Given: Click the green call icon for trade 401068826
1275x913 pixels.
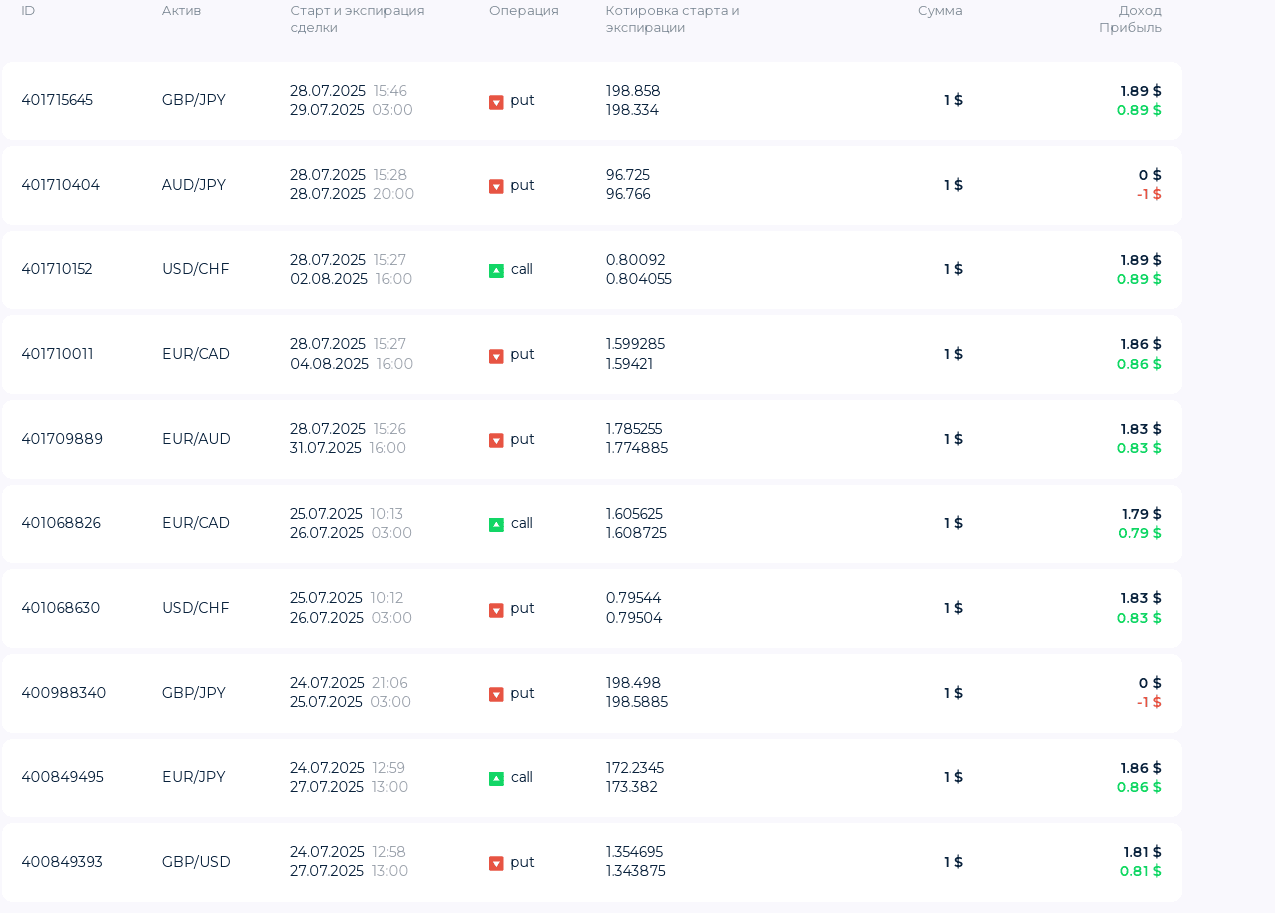Looking at the screenshot, I should point(496,525).
